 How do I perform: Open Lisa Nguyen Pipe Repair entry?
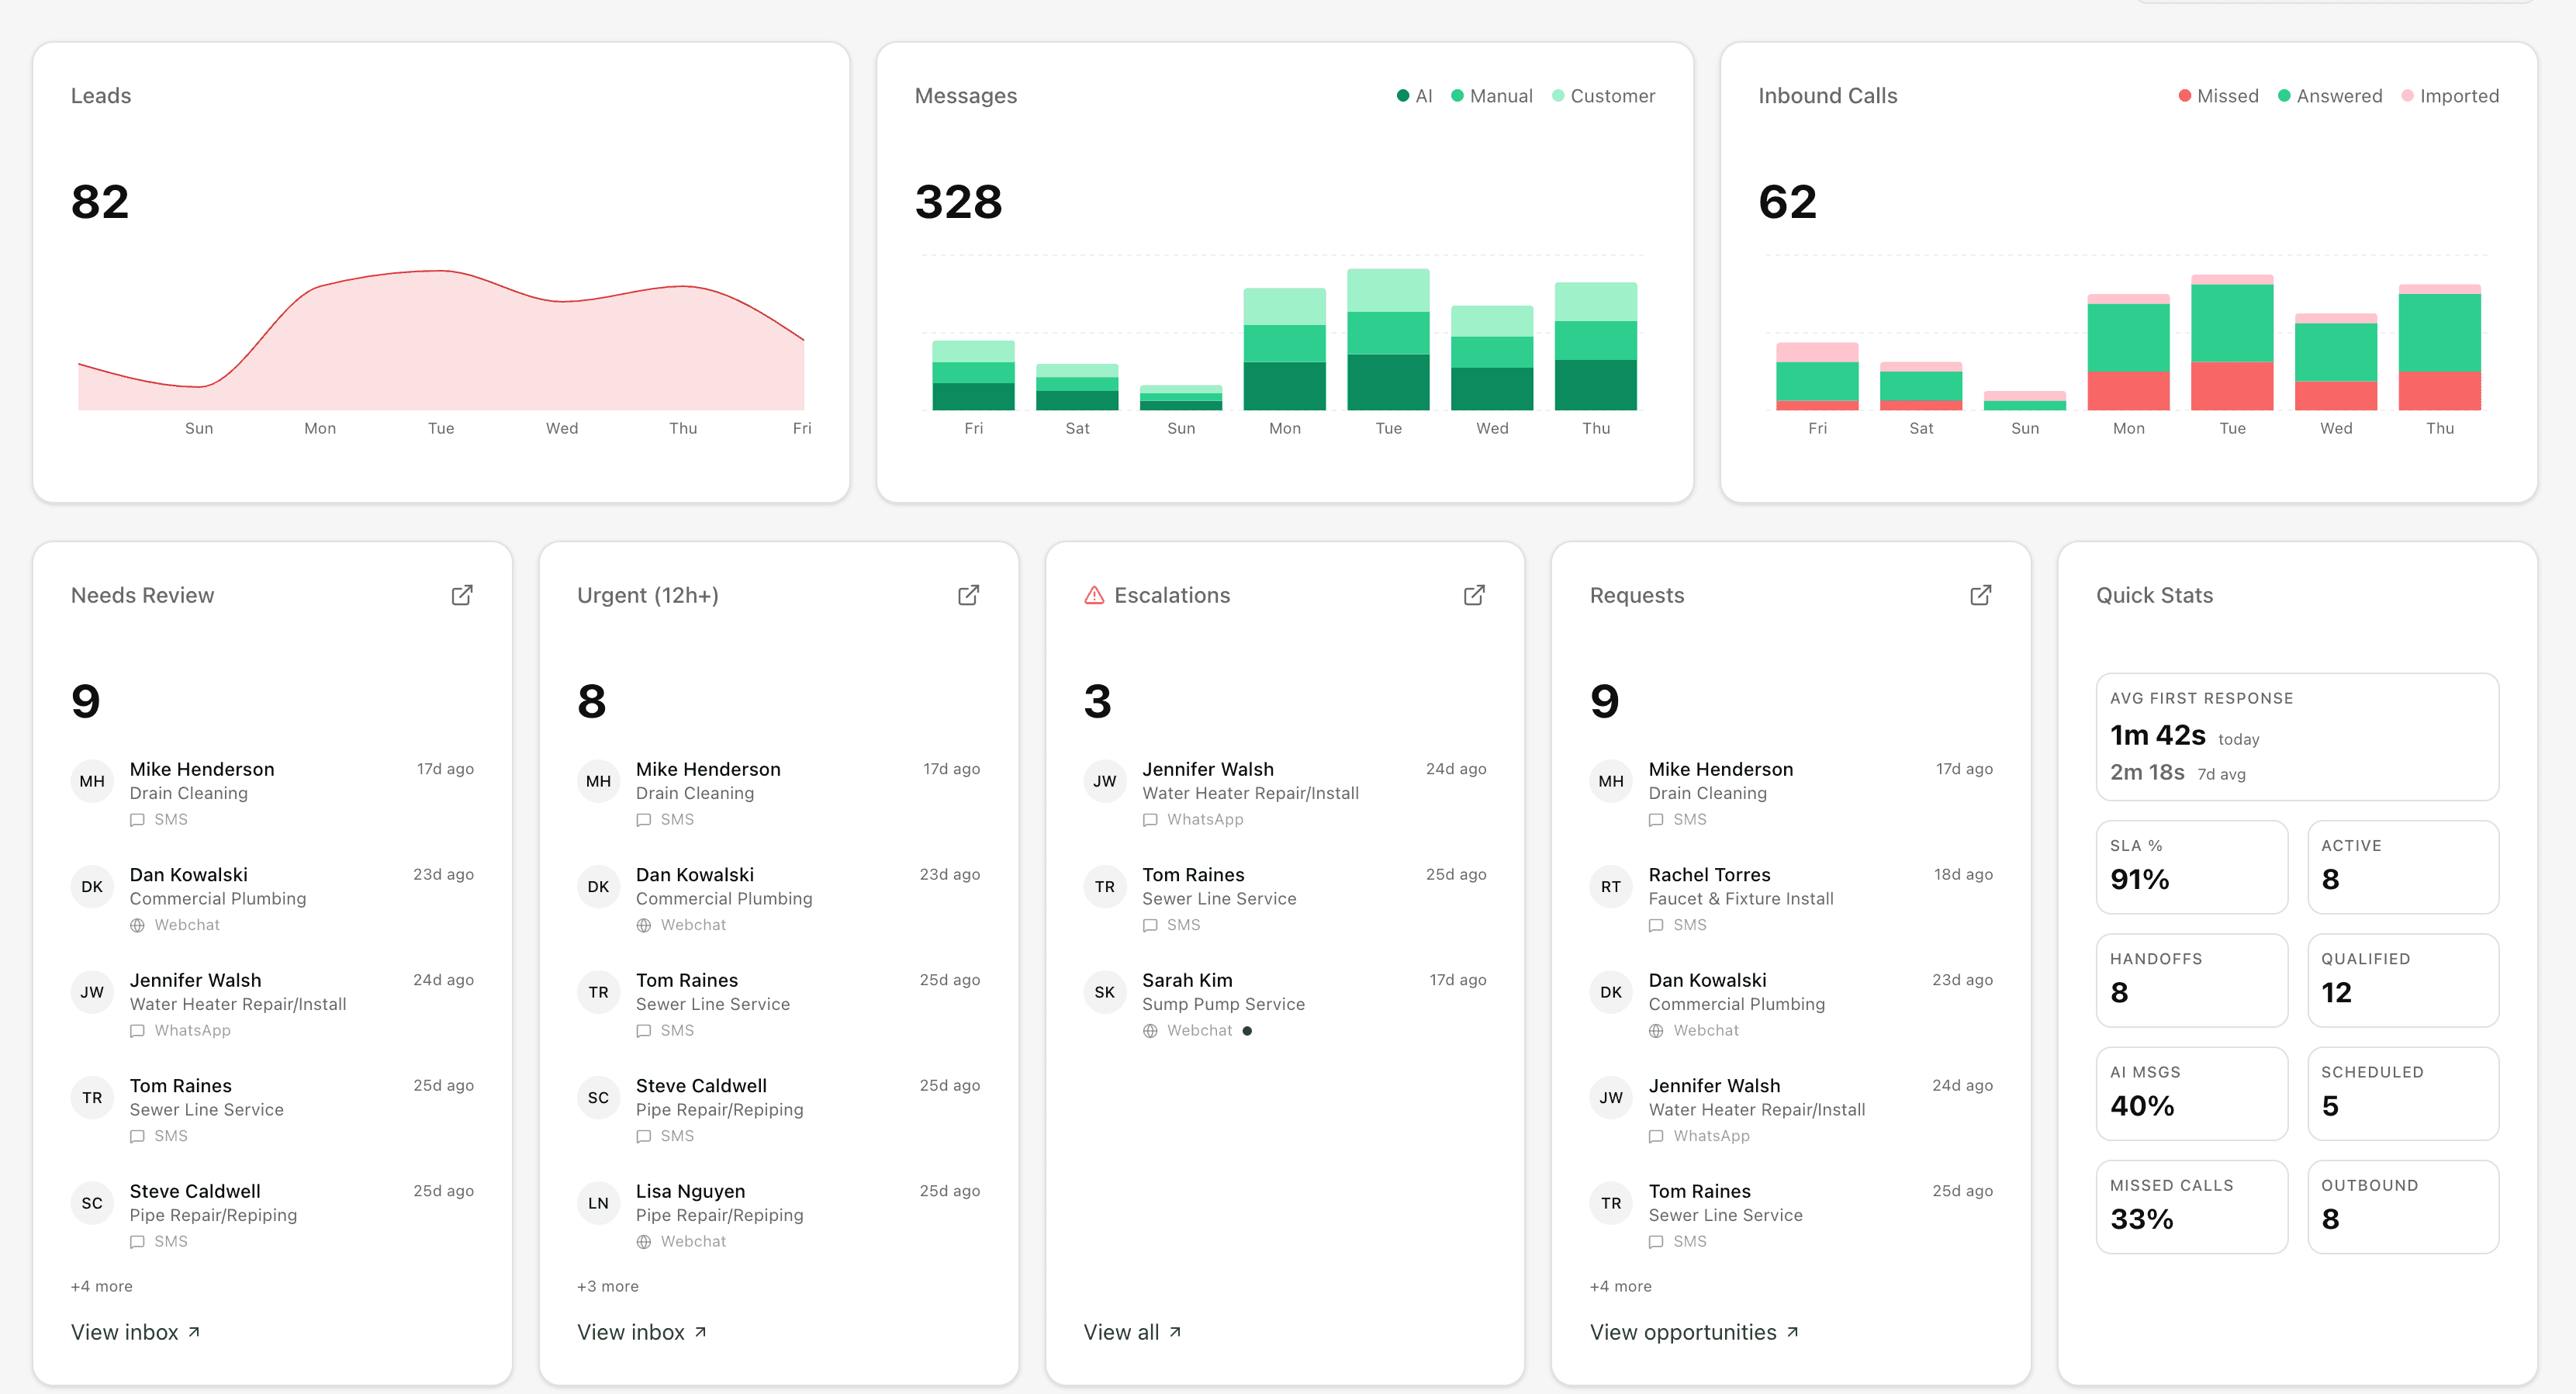690,1191
